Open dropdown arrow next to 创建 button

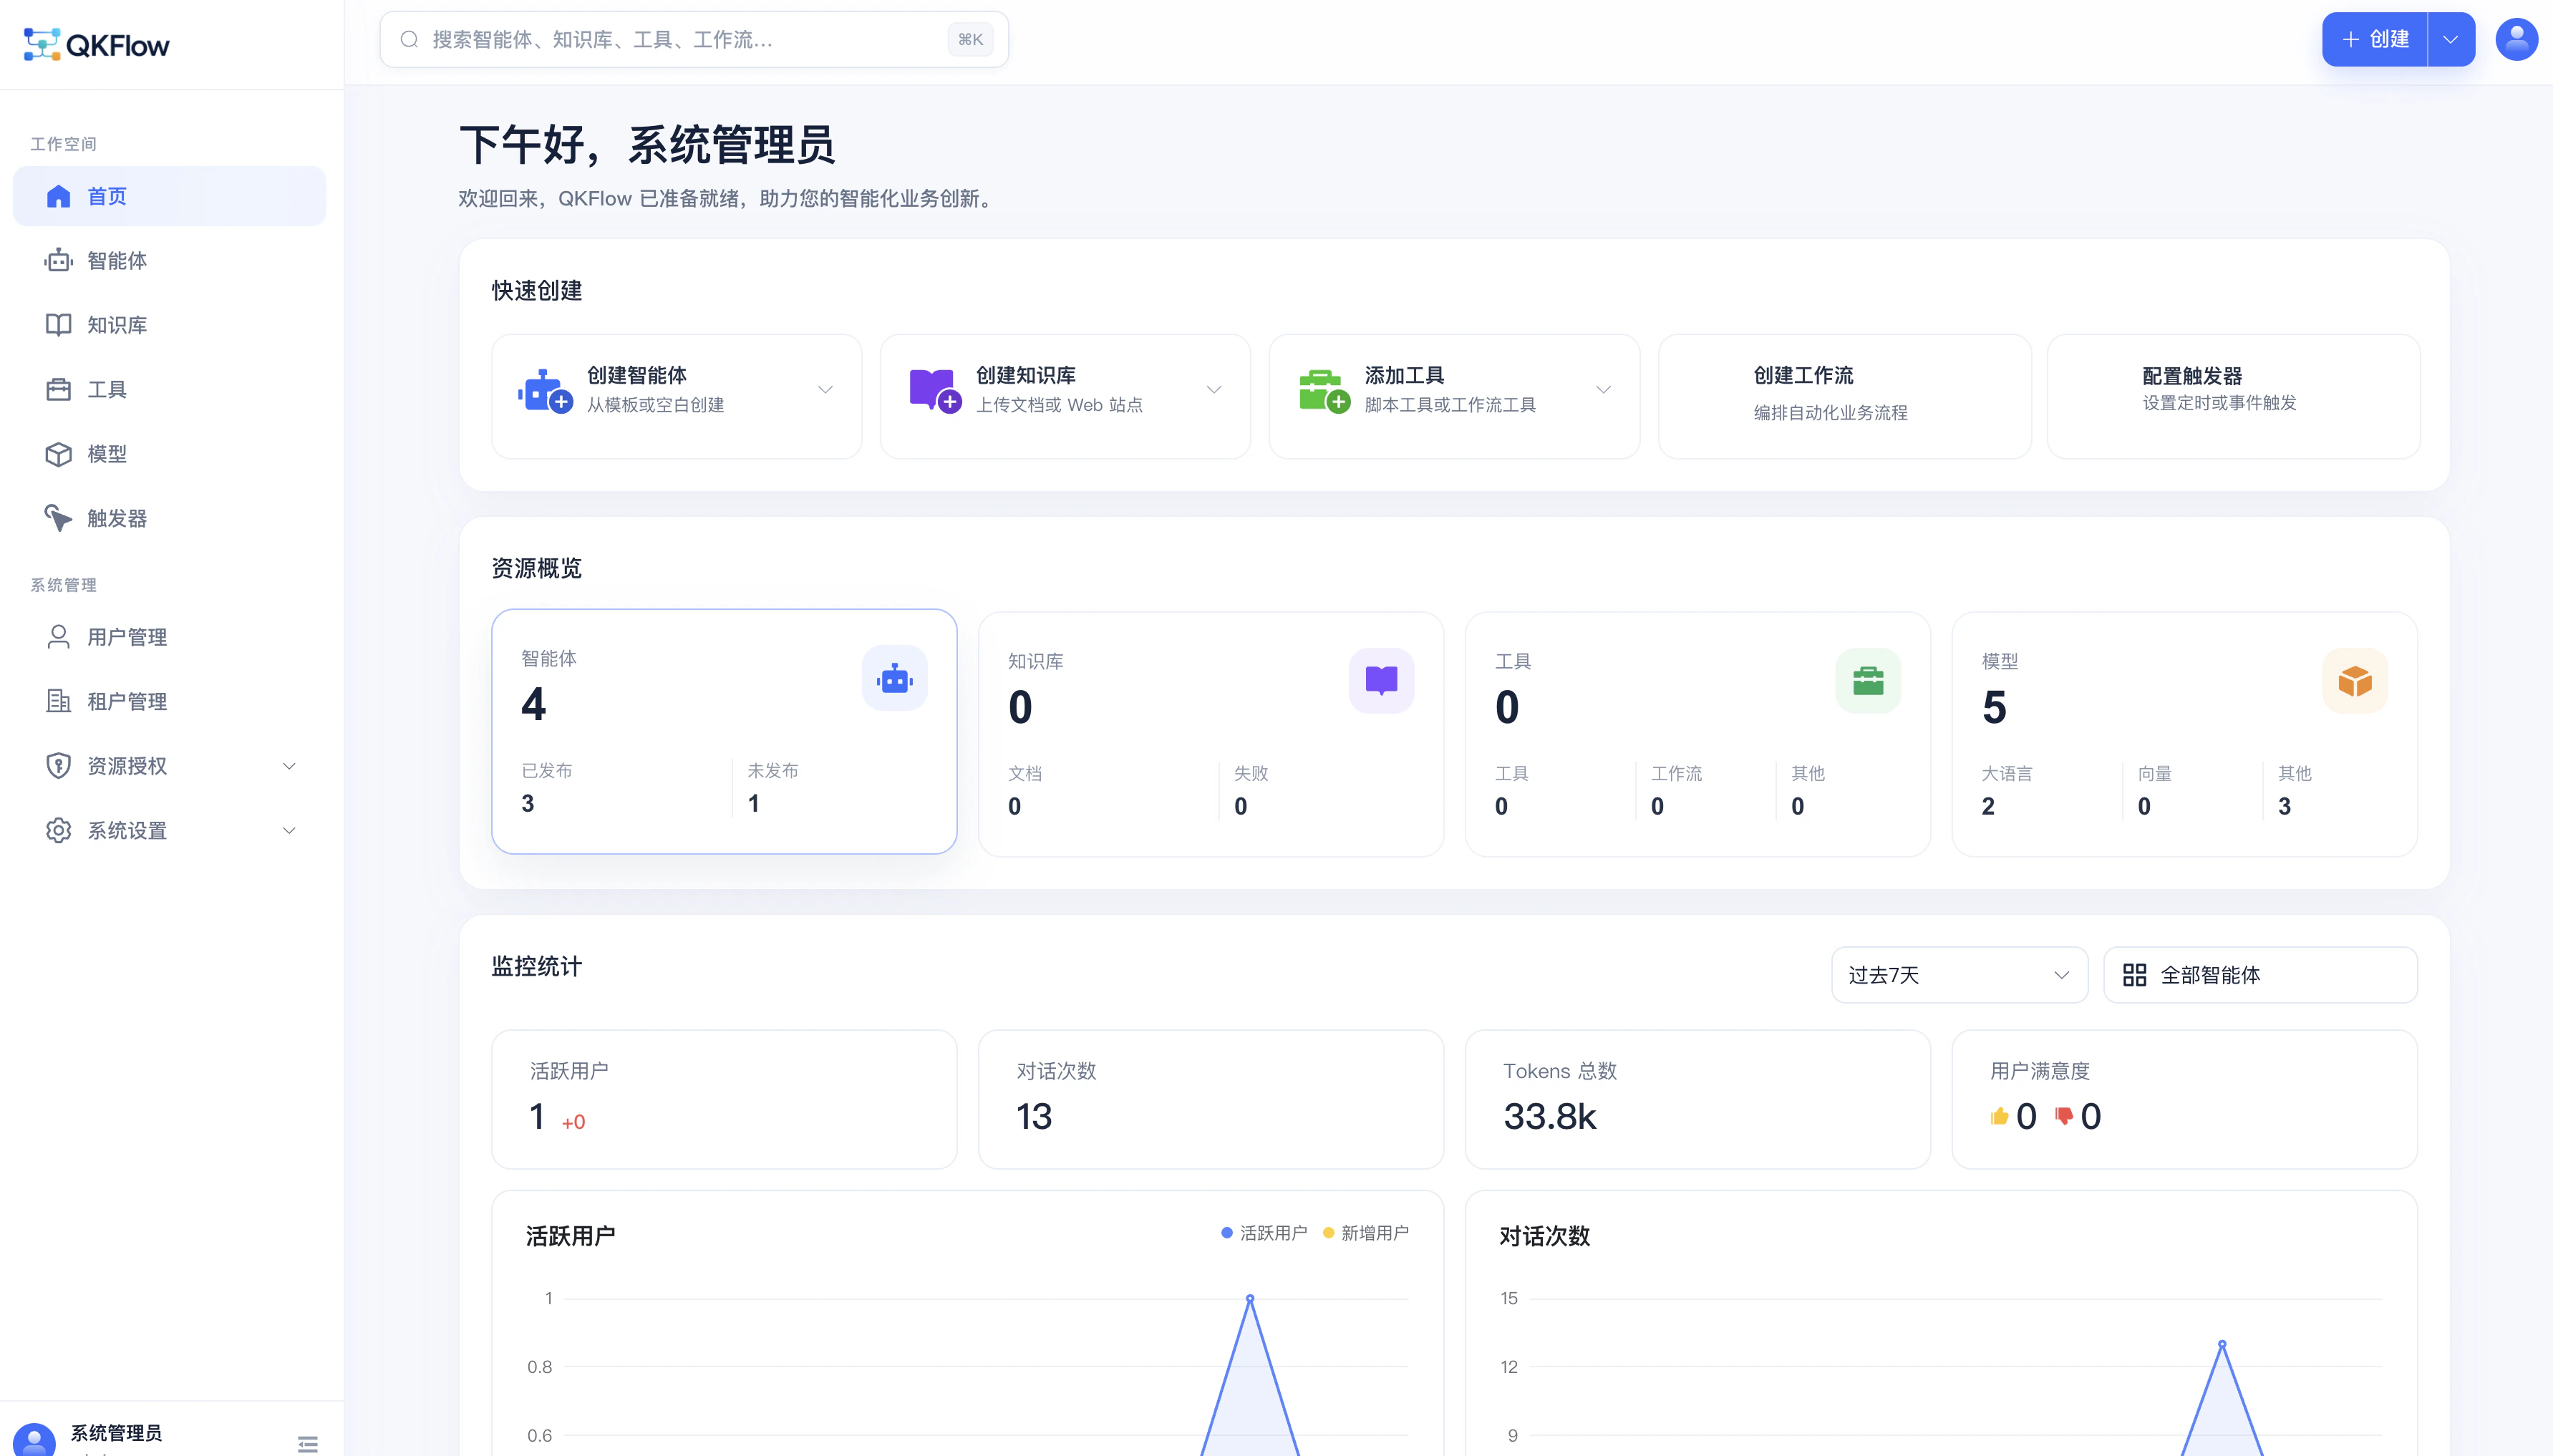pos(2450,39)
